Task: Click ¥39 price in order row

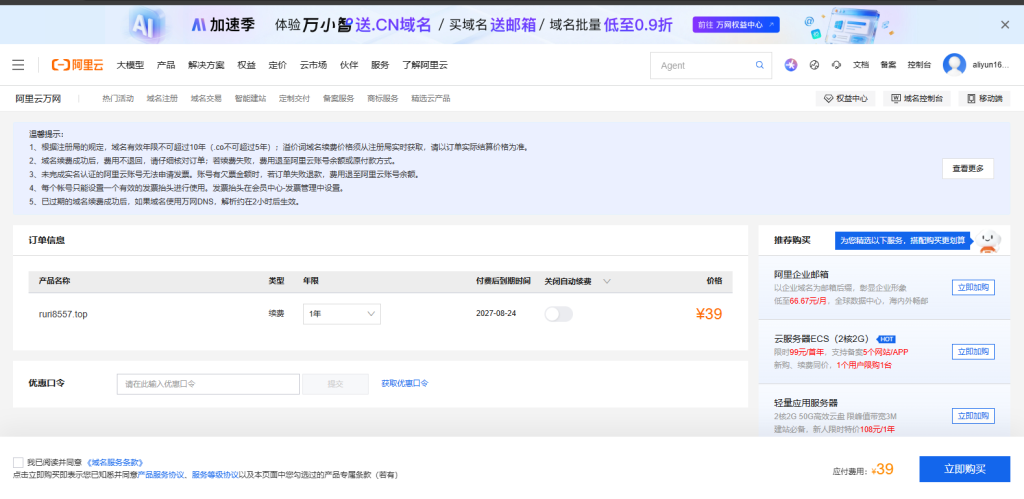Action: point(709,314)
